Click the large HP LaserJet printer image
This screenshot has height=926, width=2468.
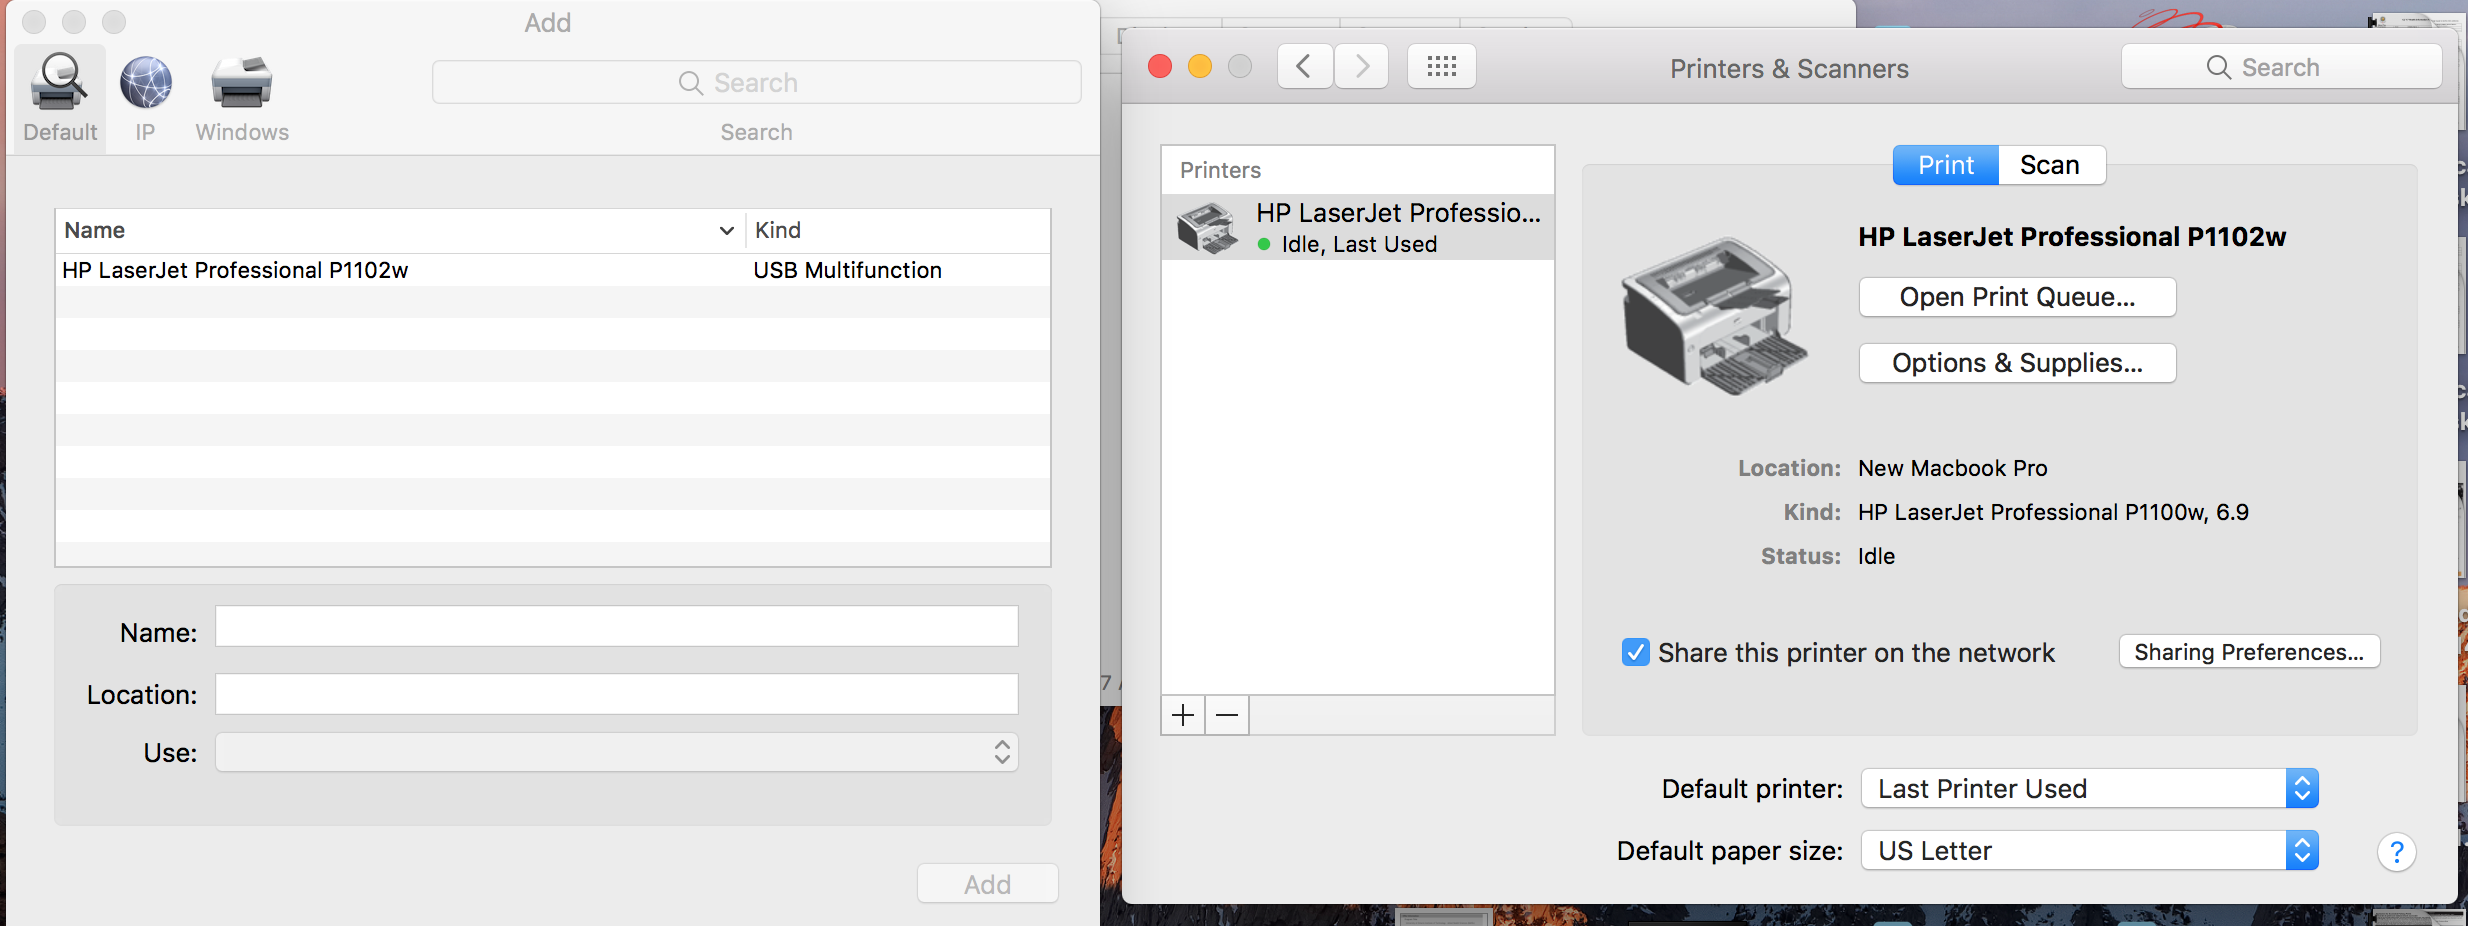pyautogui.click(x=1714, y=315)
